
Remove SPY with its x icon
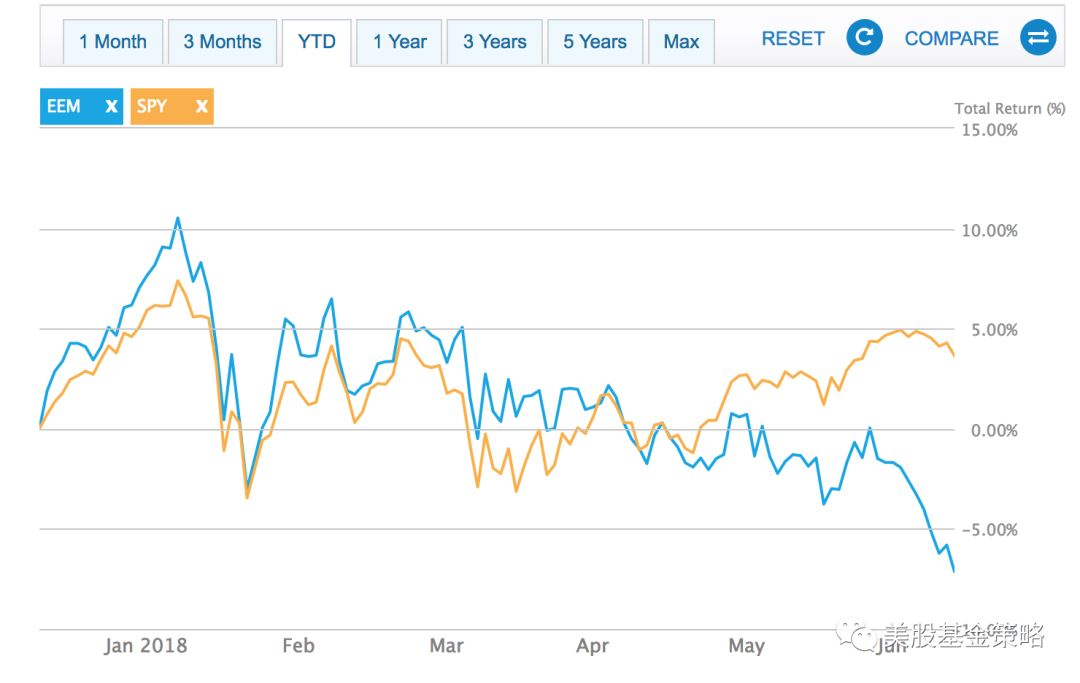click(x=201, y=106)
